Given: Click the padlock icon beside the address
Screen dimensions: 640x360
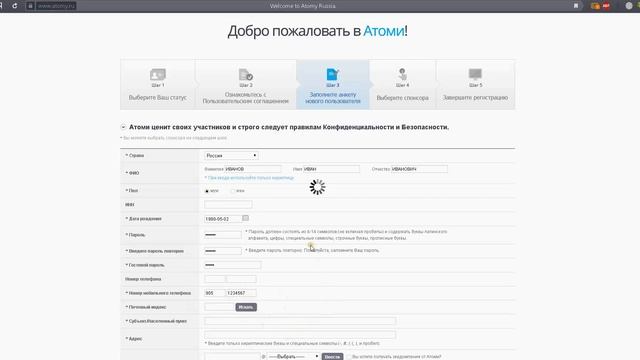Looking at the screenshot, I should coord(30,6).
